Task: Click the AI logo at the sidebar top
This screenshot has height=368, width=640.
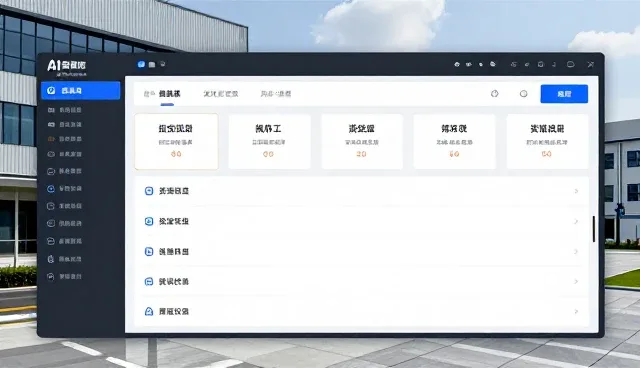Action: tap(67, 67)
